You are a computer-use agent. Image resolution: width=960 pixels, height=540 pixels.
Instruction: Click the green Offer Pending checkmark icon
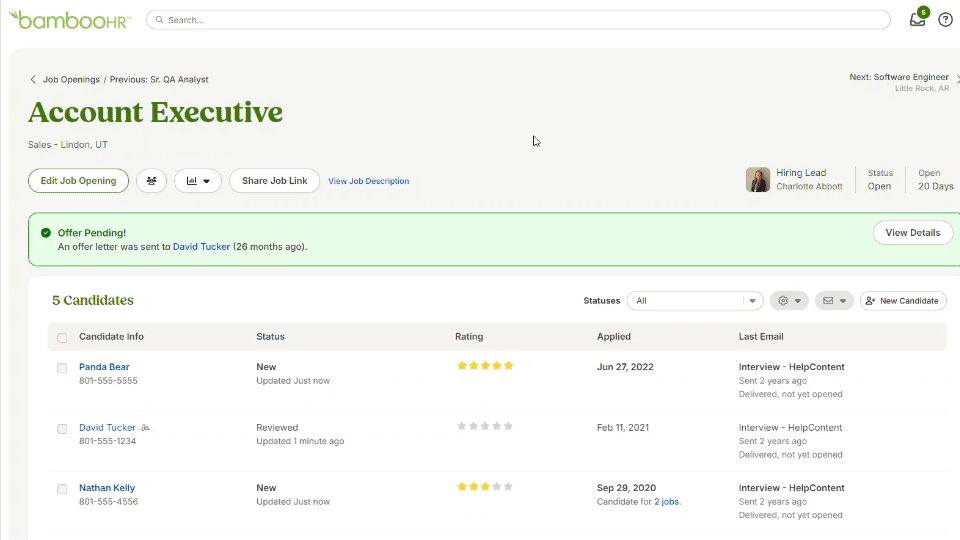(46, 233)
